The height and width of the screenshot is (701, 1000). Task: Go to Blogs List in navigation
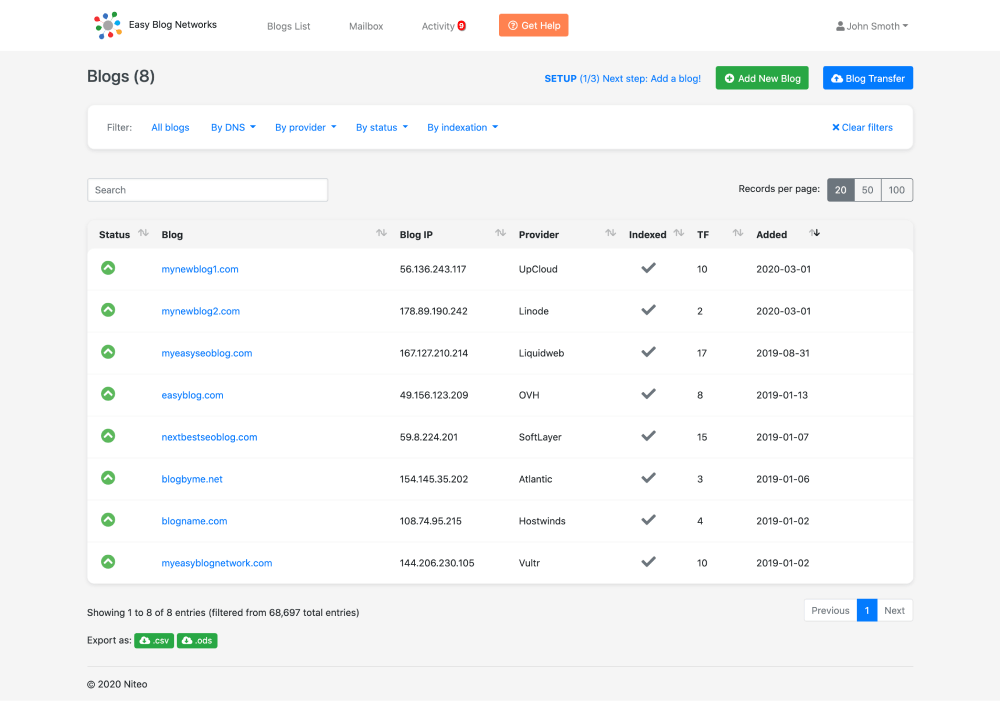tap(288, 26)
